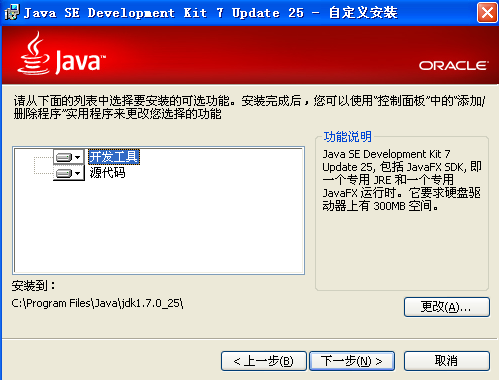Click the 更改(A)... button
Viewport: 499px width, 380px height.
coord(447,307)
